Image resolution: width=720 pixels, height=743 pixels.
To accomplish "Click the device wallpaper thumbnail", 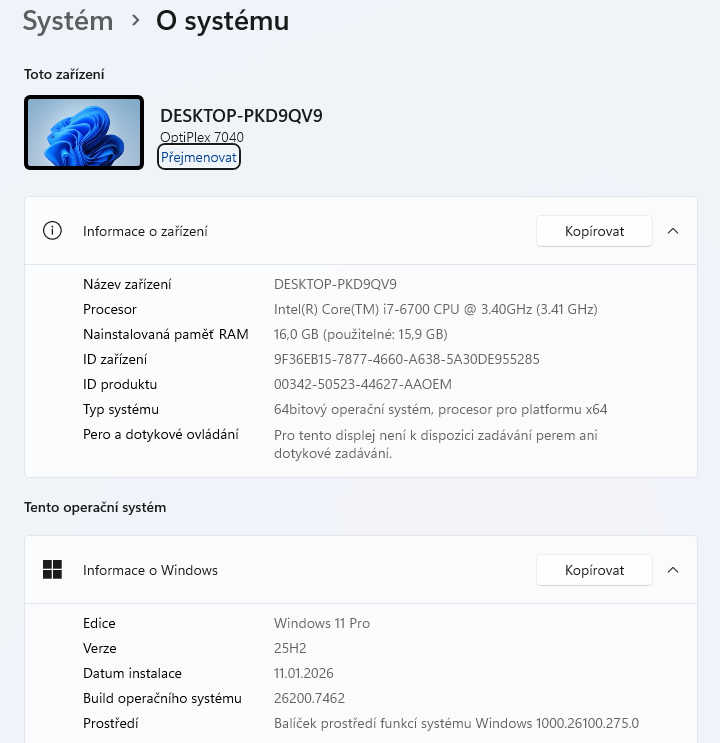I will click(x=84, y=133).
